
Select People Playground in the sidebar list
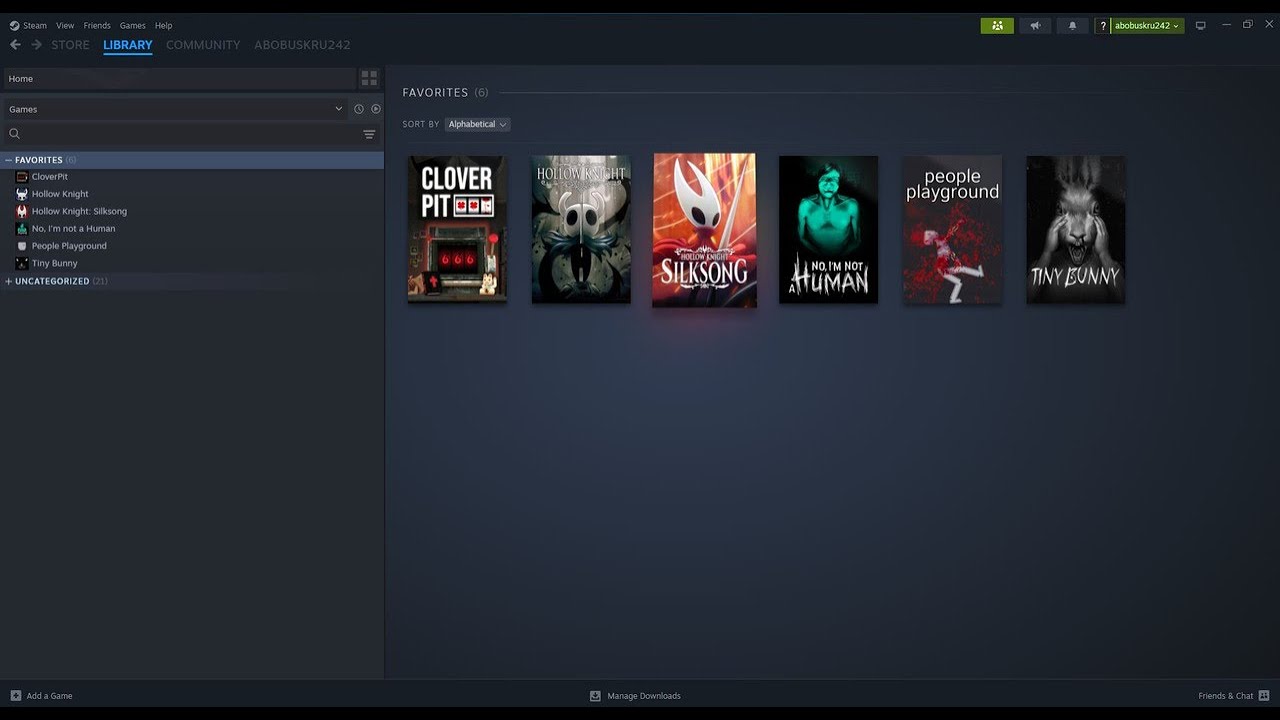click(69, 246)
